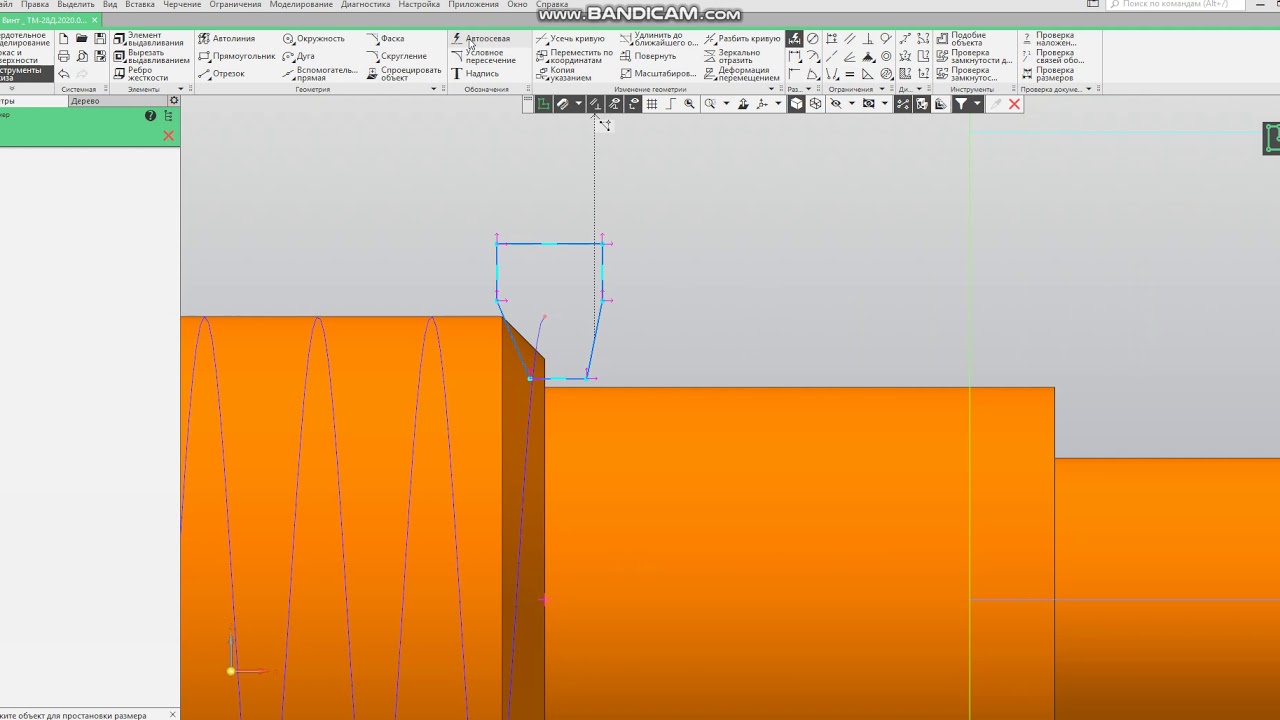Click panel settings gear icon
1280x720 pixels.
click(x=174, y=101)
